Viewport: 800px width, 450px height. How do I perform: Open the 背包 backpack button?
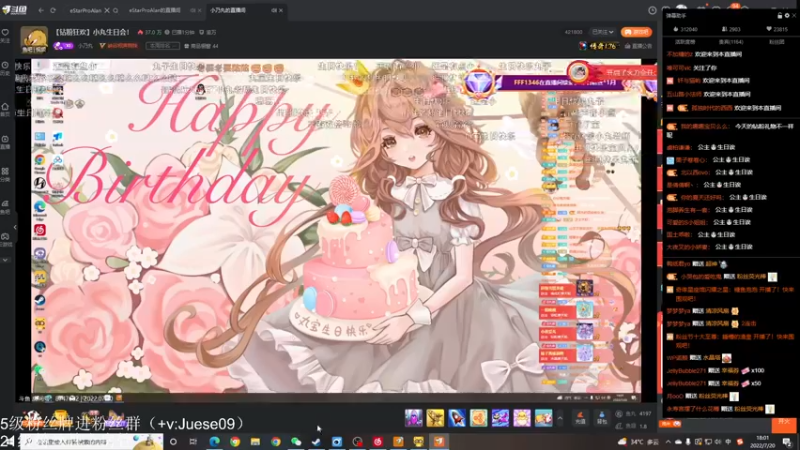[602, 418]
